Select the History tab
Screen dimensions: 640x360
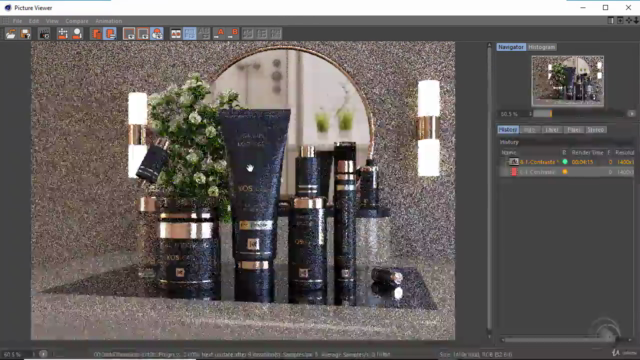pos(508,130)
